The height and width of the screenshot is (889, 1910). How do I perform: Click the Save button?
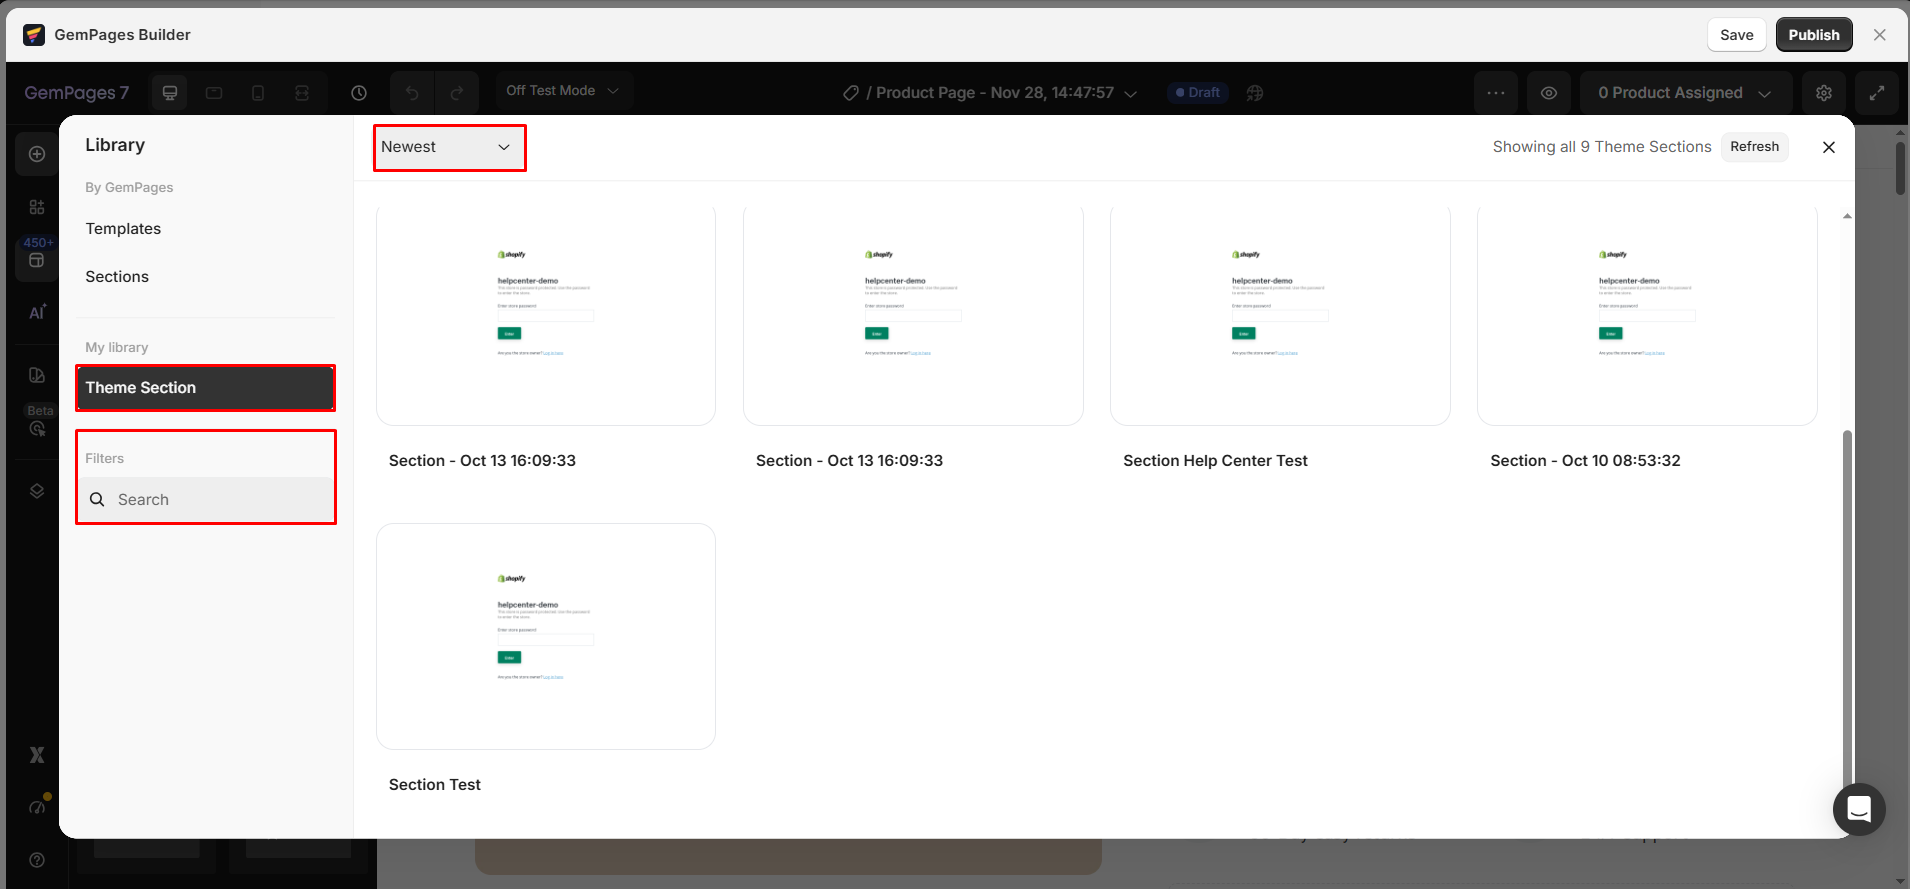coord(1737,35)
